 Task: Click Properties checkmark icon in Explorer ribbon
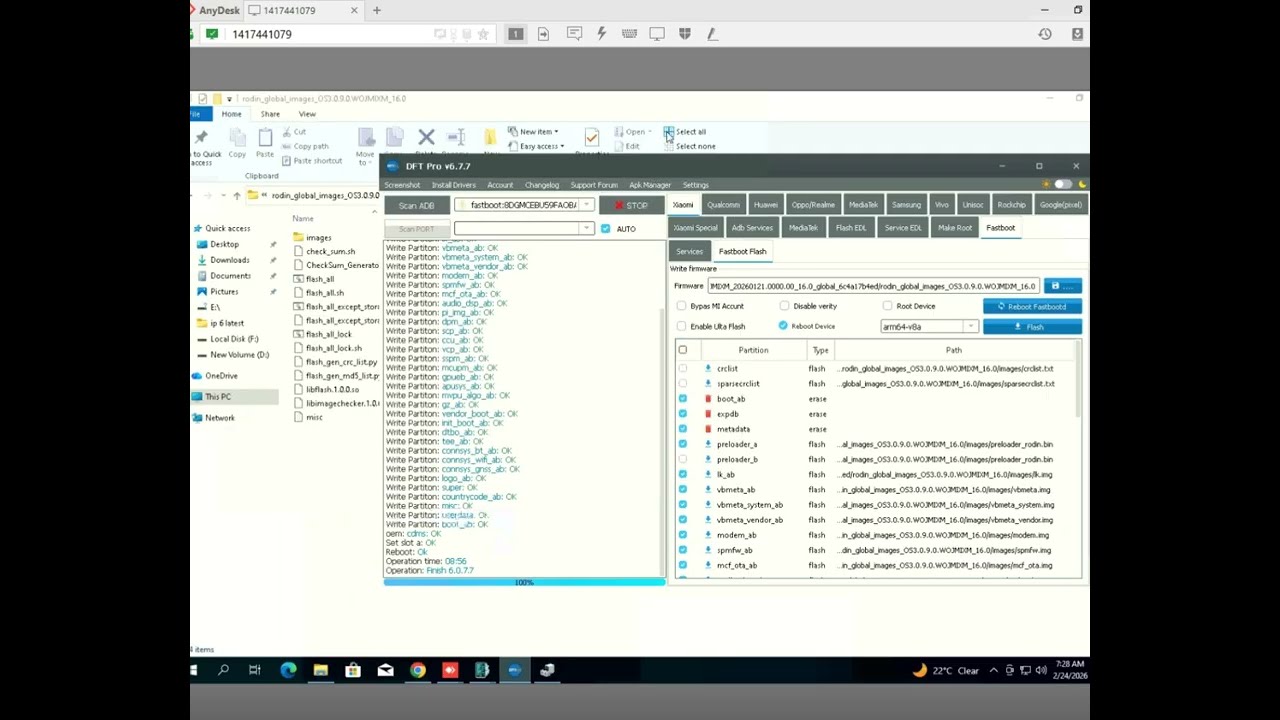click(592, 137)
